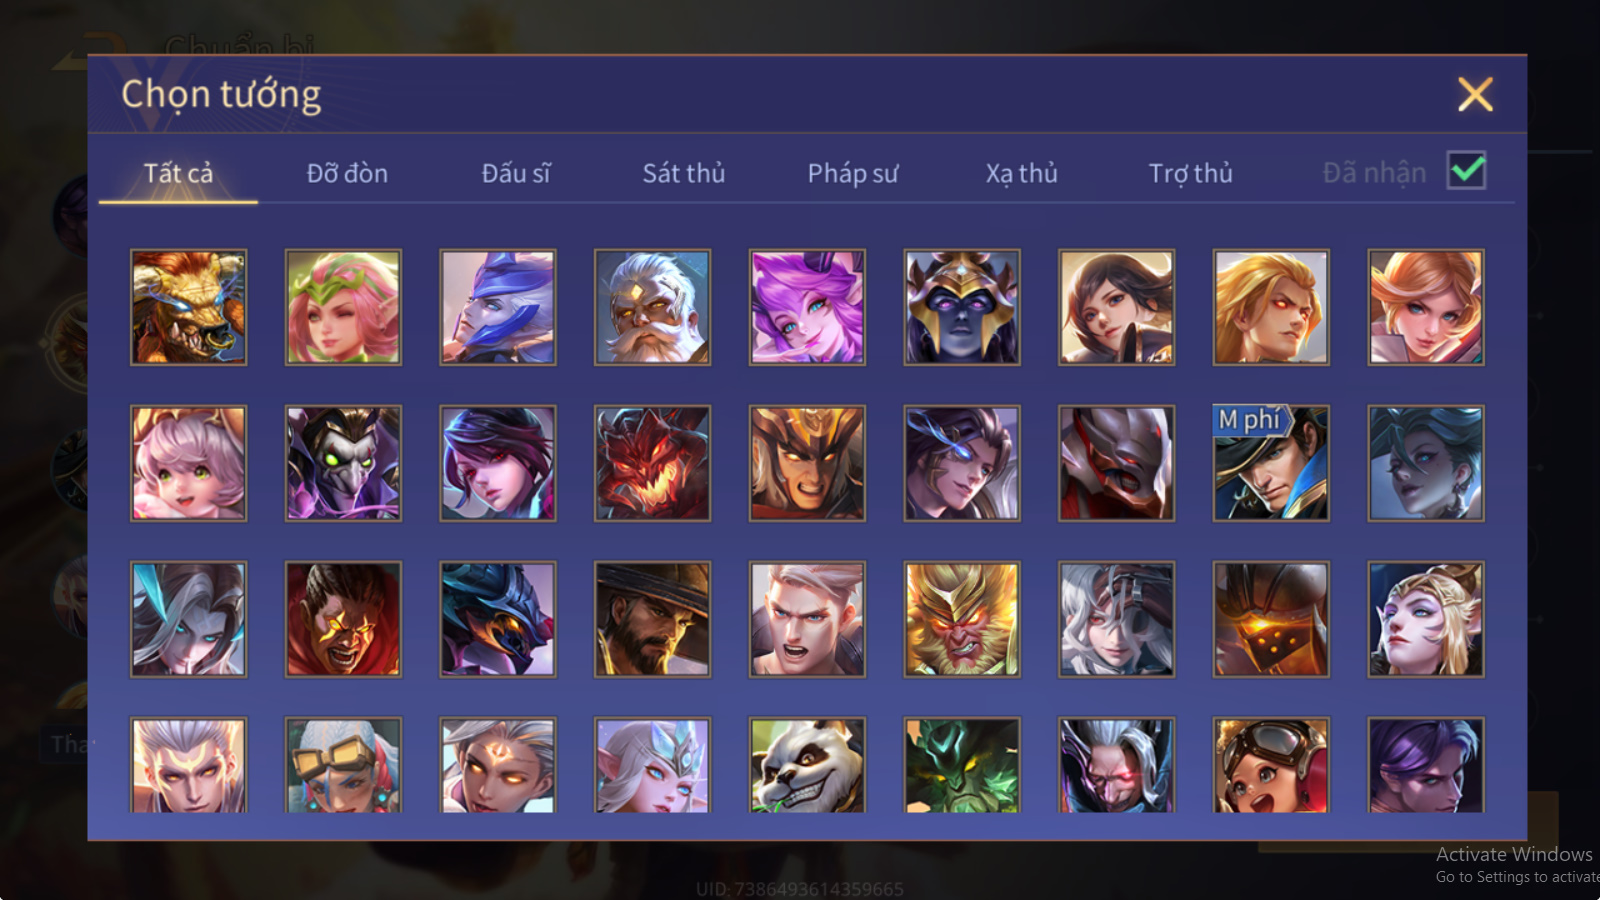The width and height of the screenshot is (1600, 900).
Task: Select the red lava demon hero
Action: [652, 463]
